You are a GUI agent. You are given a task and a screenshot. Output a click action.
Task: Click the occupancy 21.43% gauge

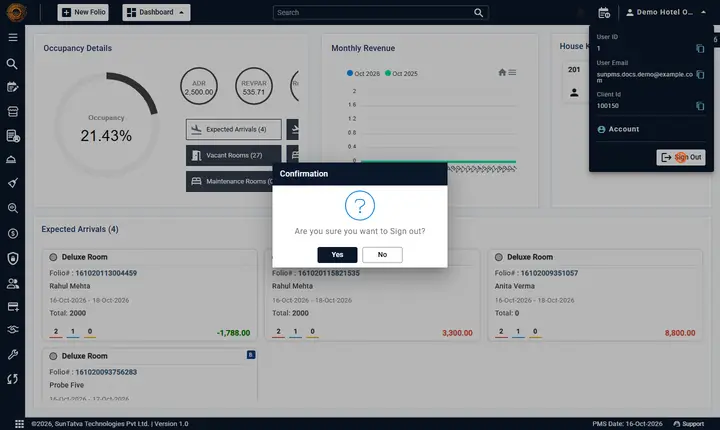point(106,124)
